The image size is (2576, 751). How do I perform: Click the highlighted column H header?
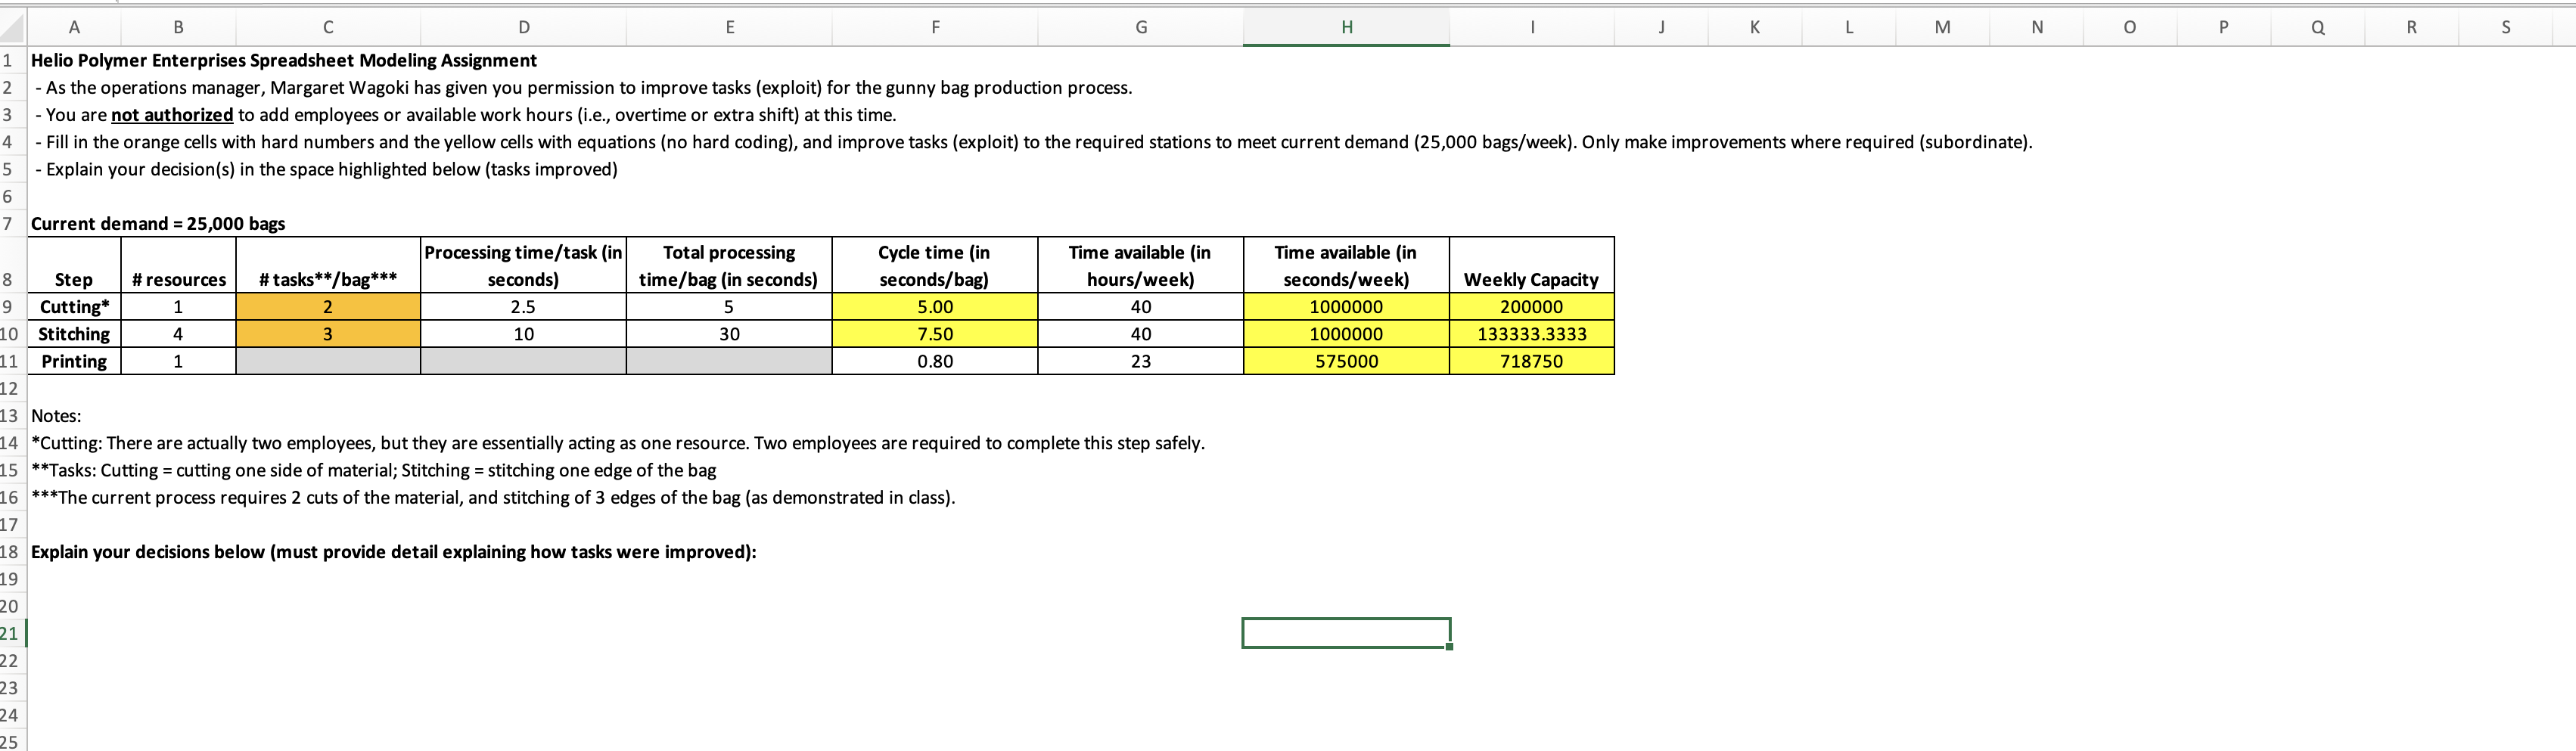[1347, 27]
